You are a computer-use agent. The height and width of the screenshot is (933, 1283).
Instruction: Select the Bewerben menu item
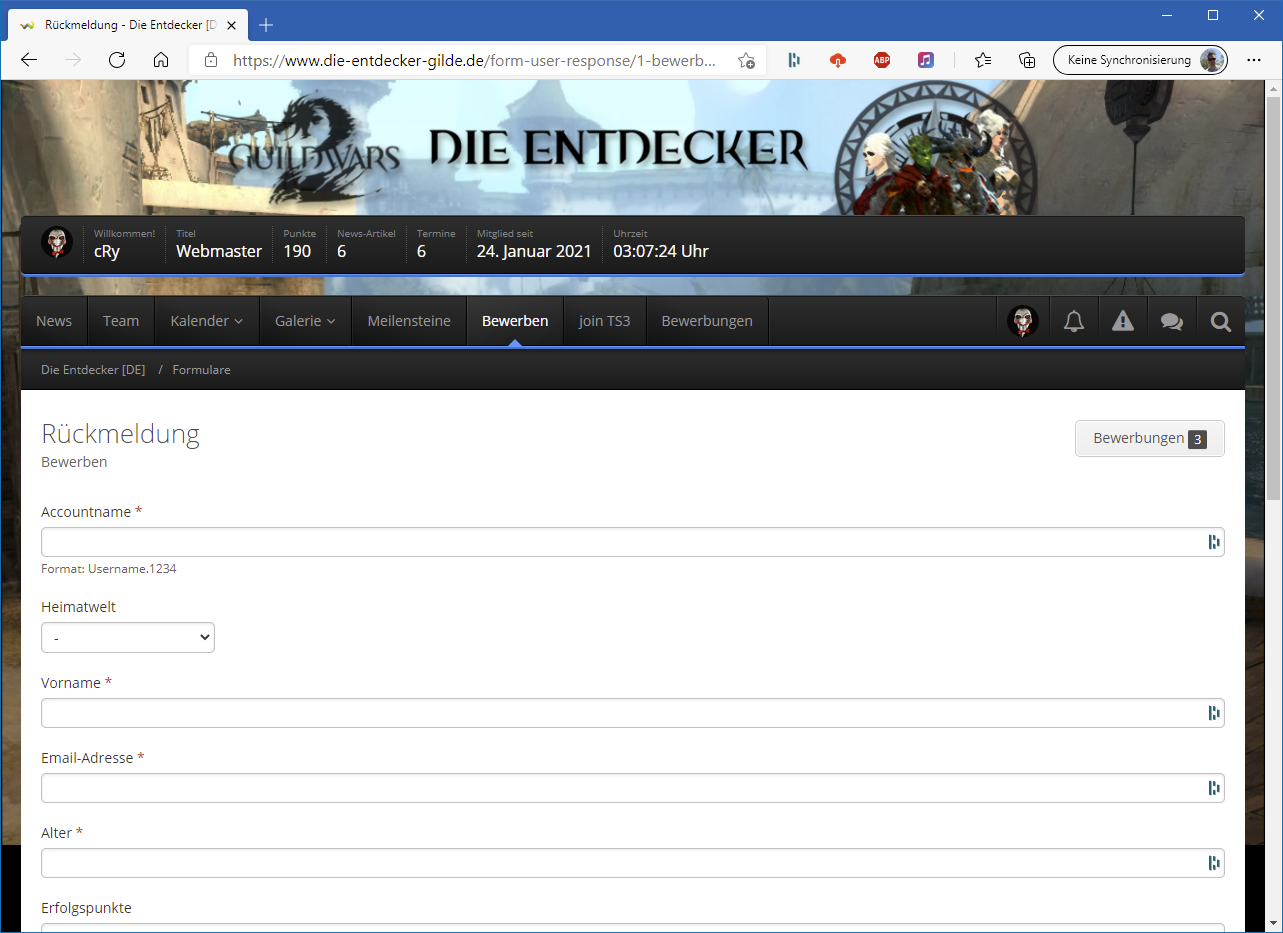click(x=515, y=321)
